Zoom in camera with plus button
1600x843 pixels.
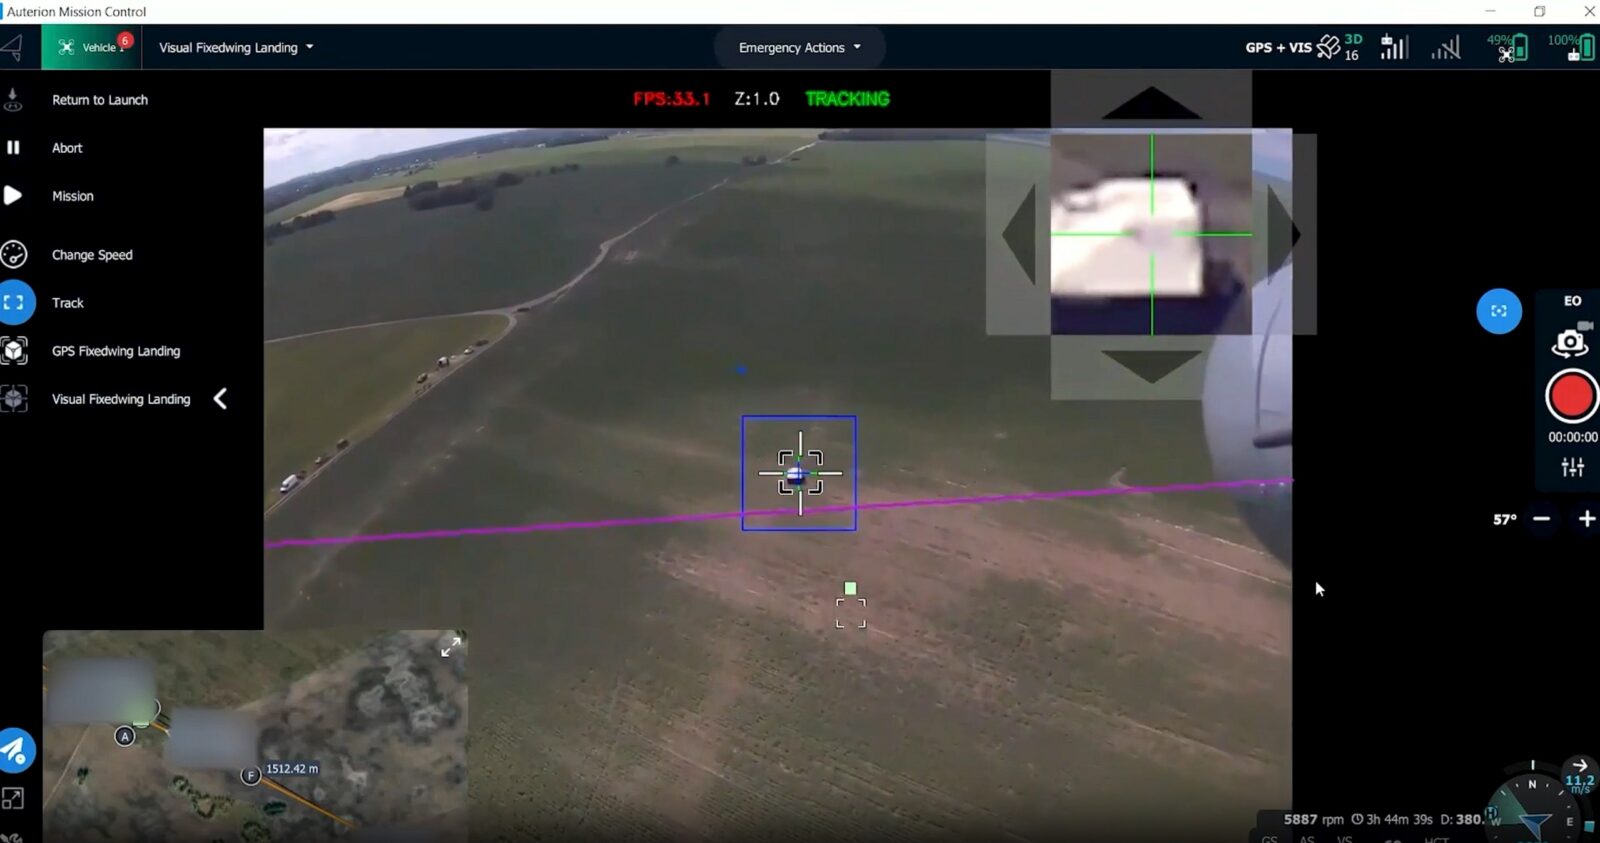(x=1586, y=518)
